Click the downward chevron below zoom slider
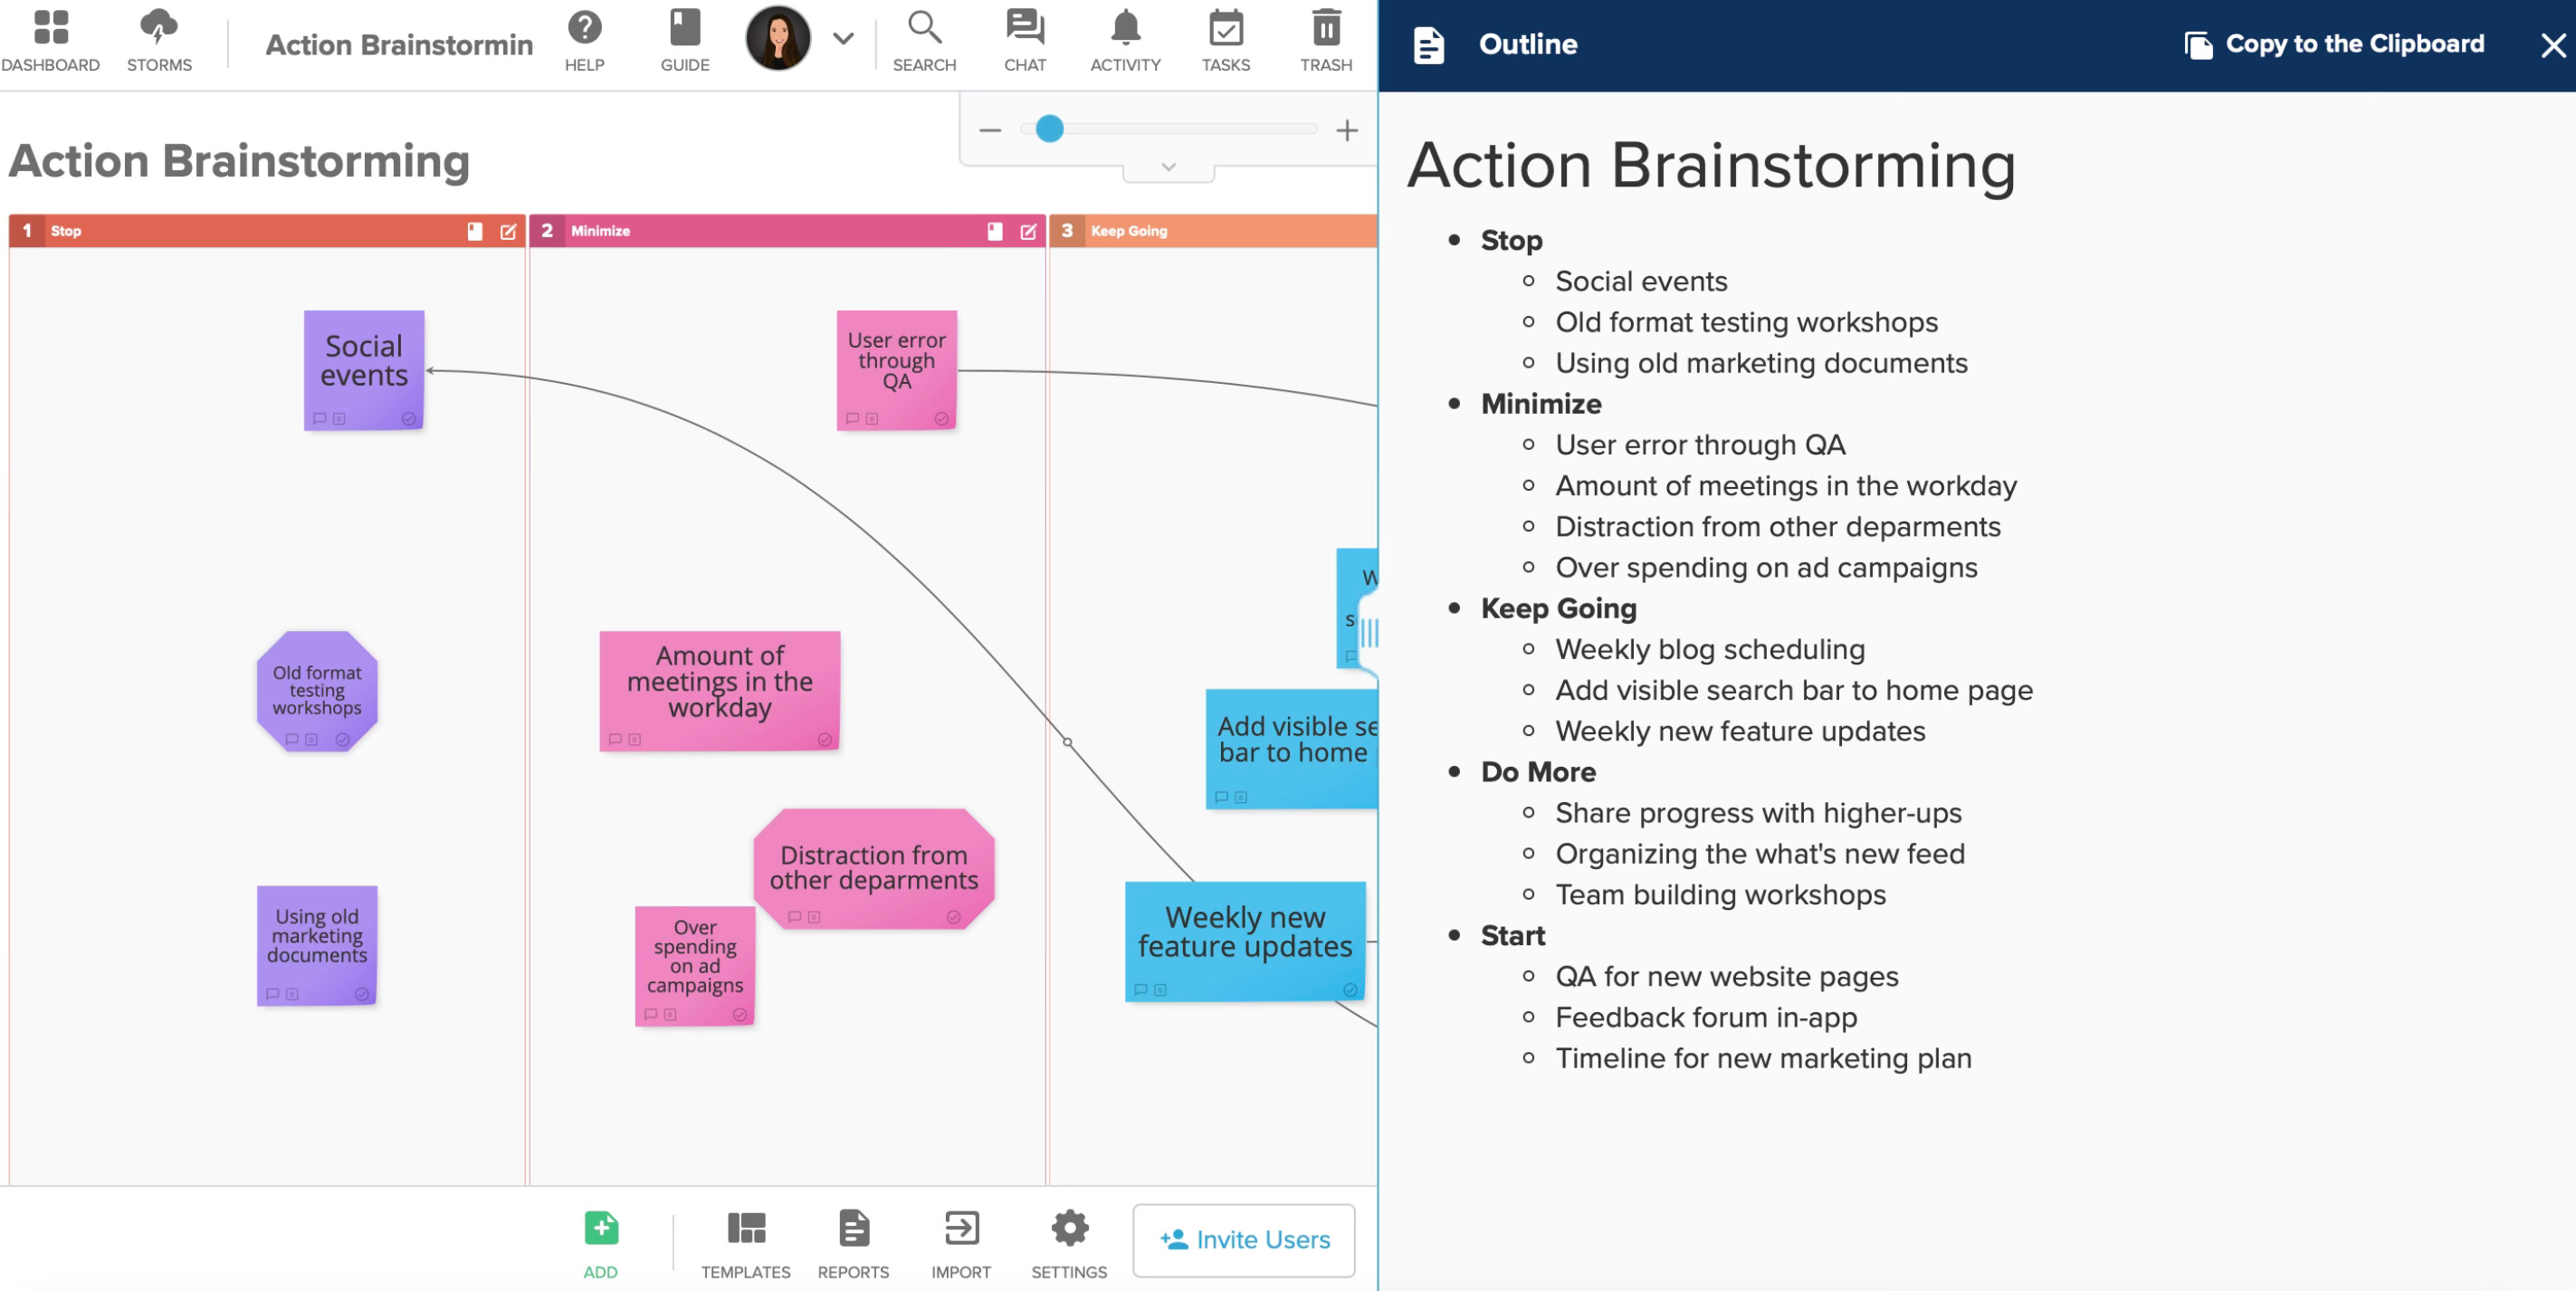The width and height of the screenshot is (2576, 1291). coord(1167,169)
